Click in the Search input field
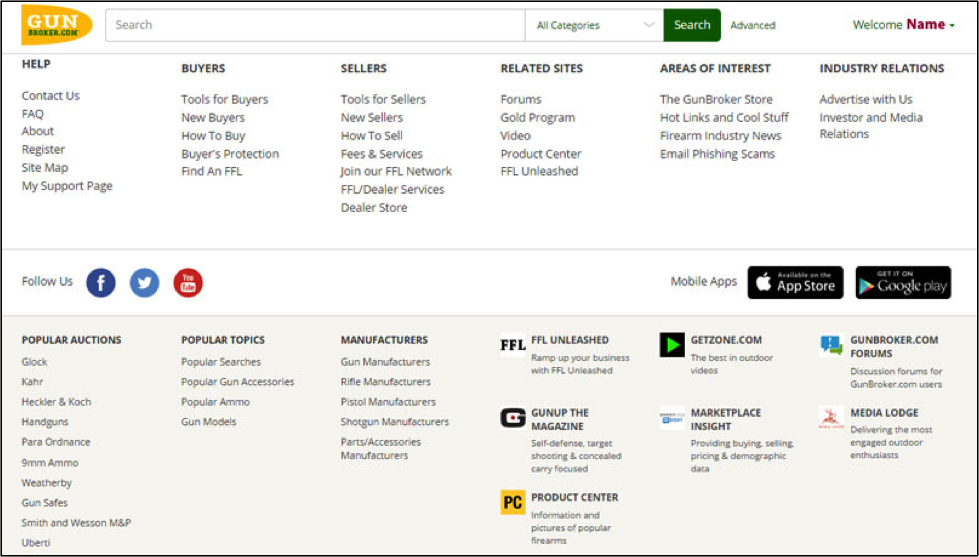The image size is (979, 557). [315, 25]
